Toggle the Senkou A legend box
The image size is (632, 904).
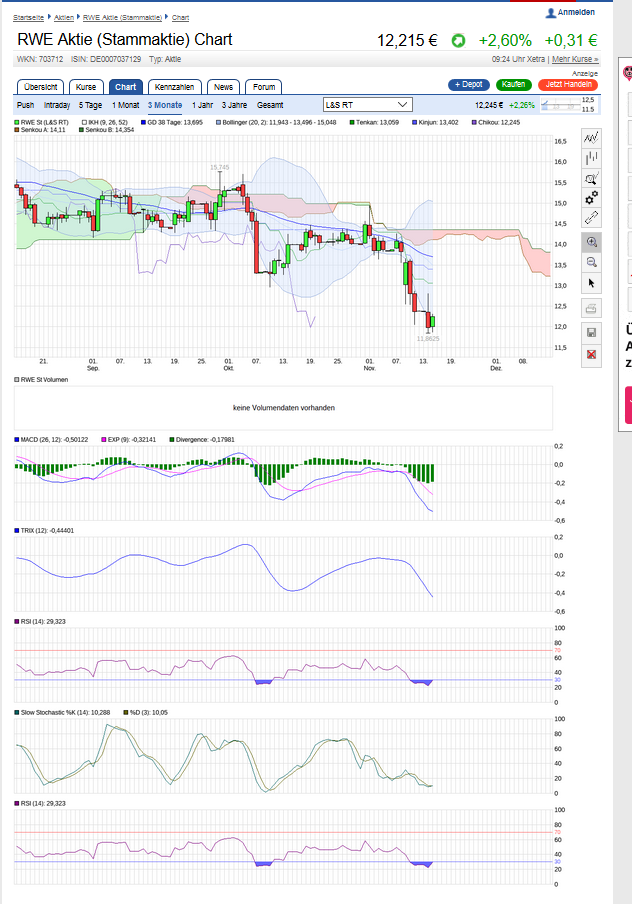(17, 130)
